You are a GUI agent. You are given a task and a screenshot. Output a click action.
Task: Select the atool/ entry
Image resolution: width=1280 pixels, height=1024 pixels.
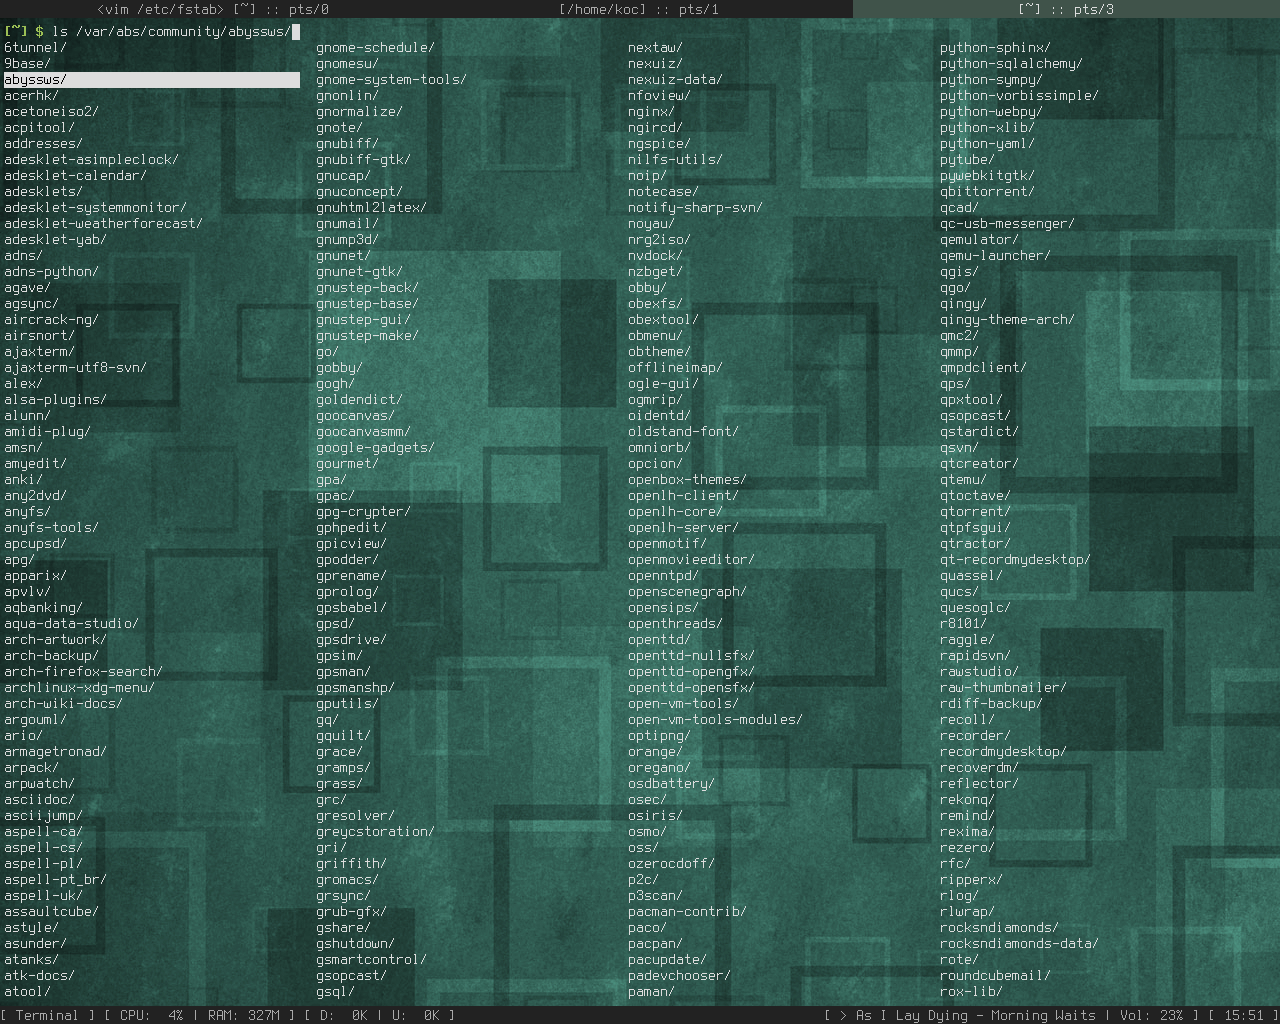click(27, 991)
